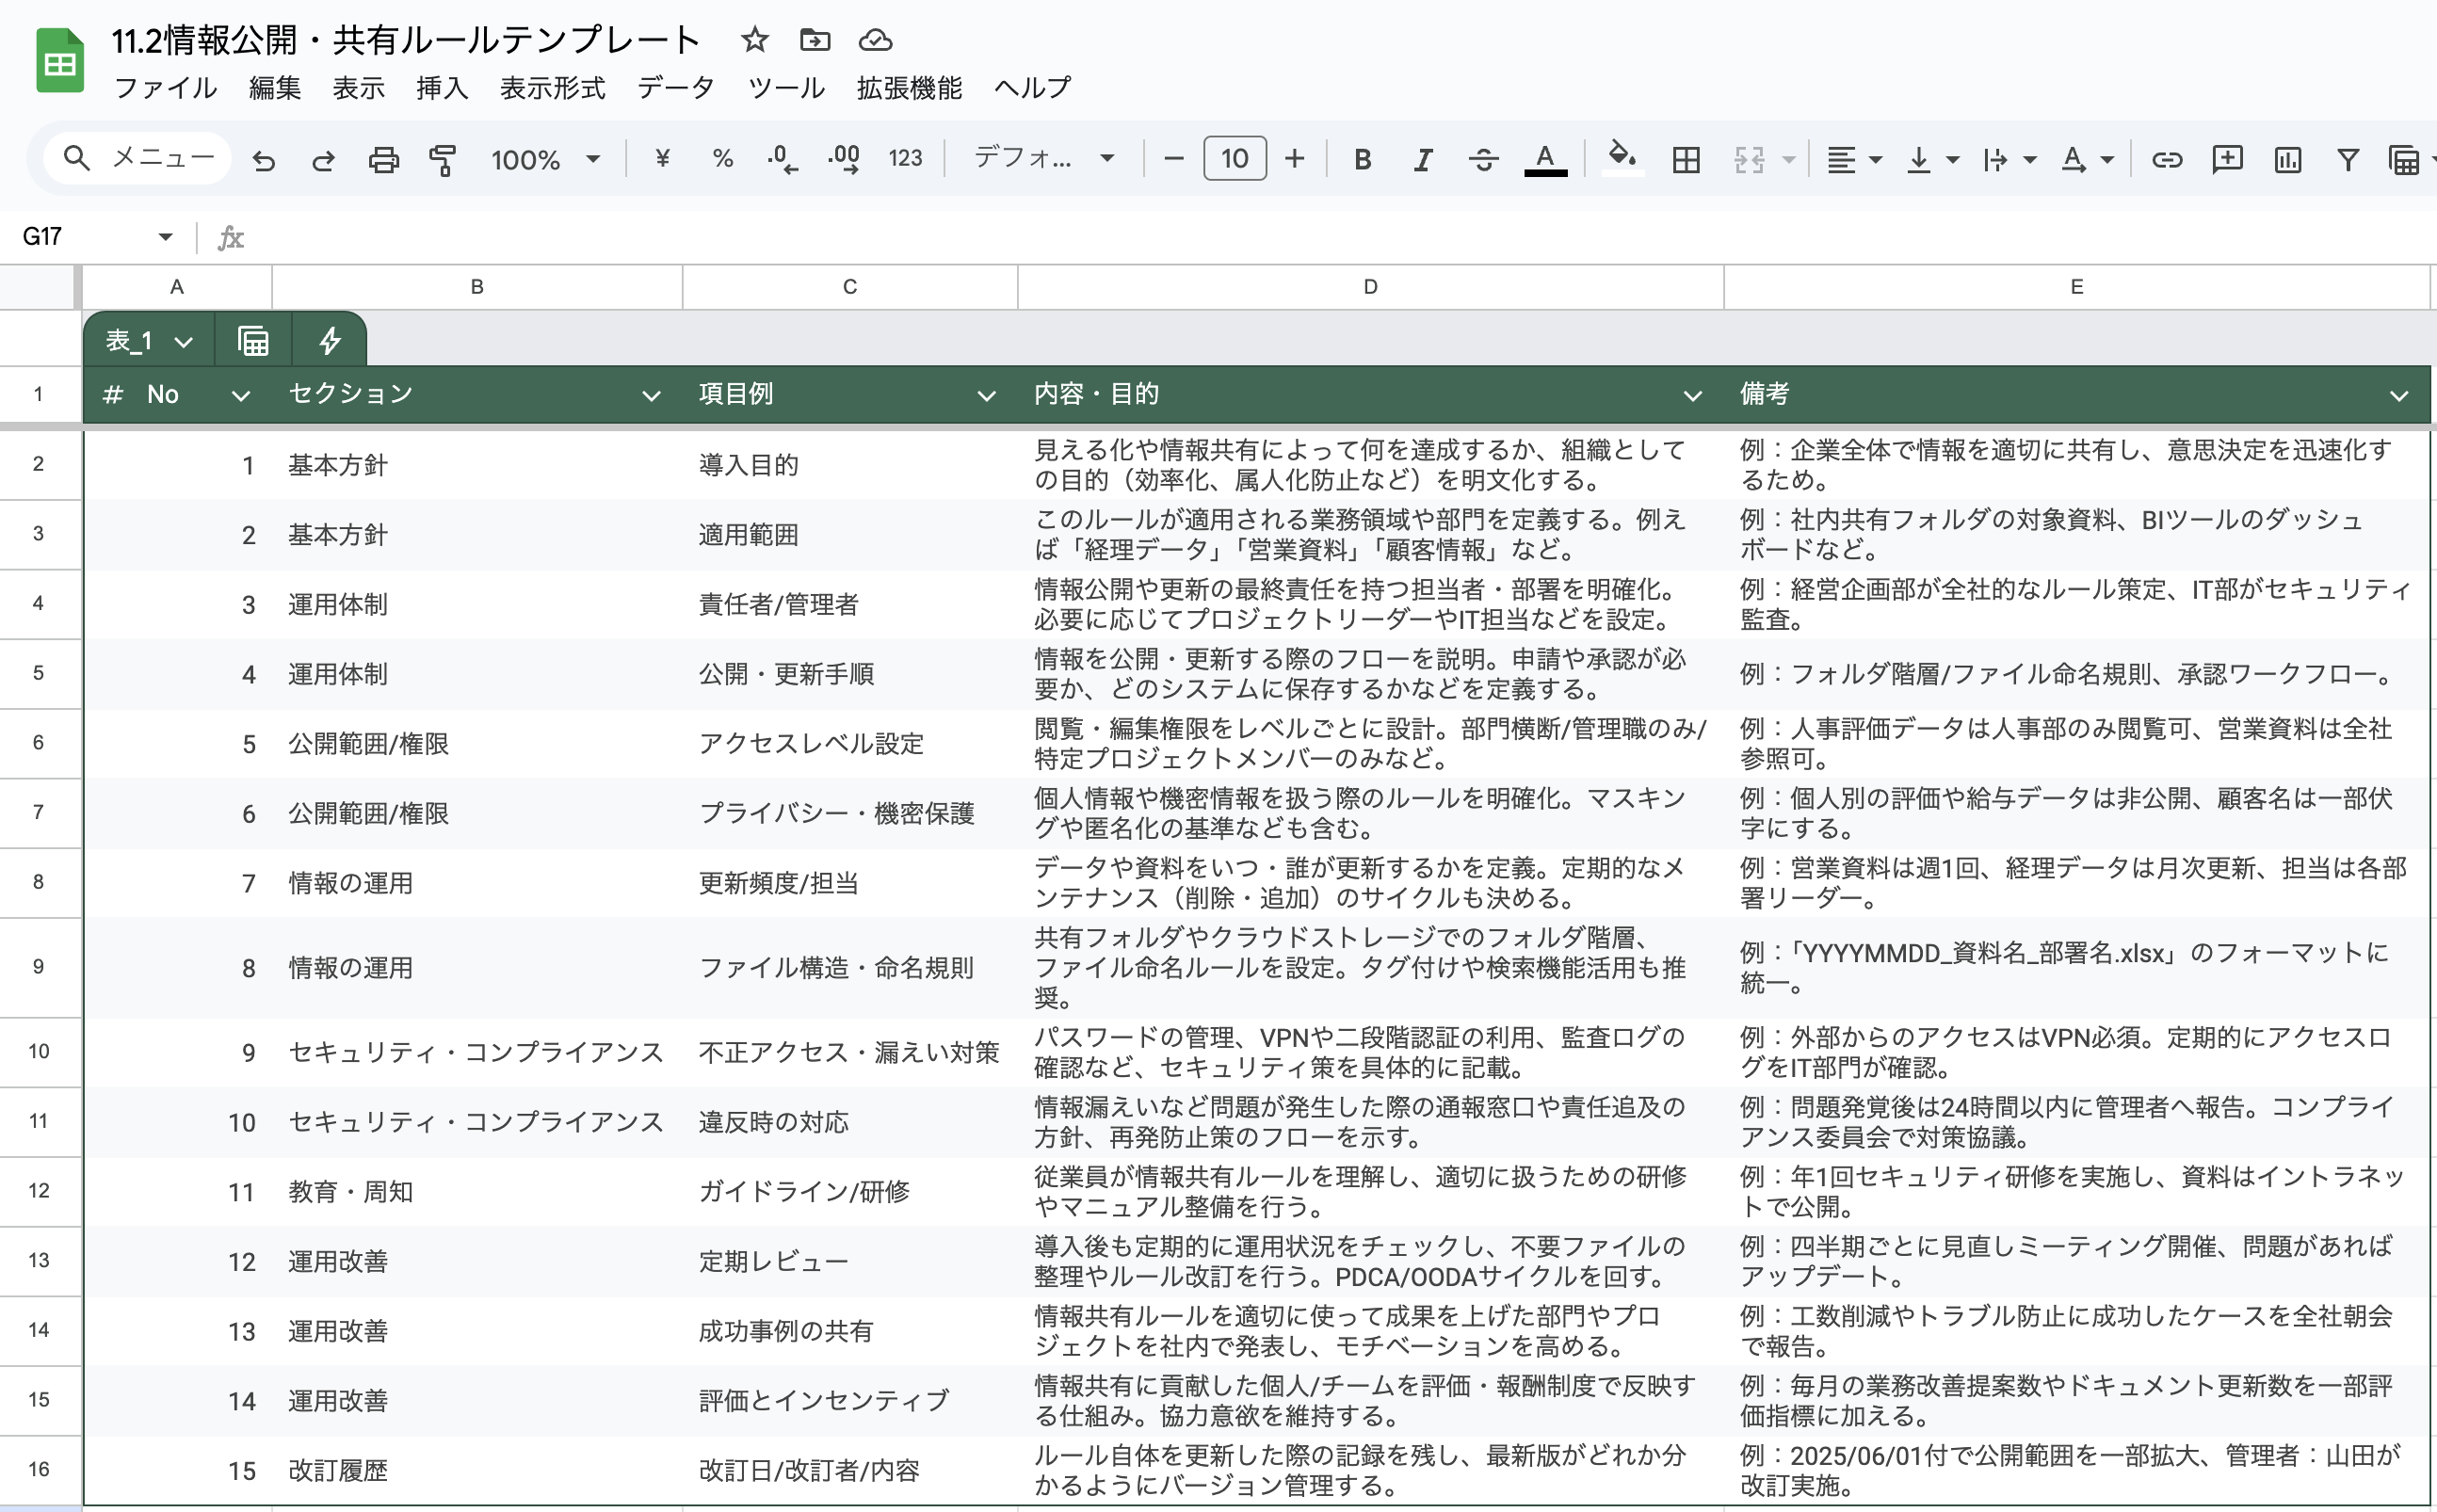
Task: Print the spreadsheet
Action: (x=384, y=158)
